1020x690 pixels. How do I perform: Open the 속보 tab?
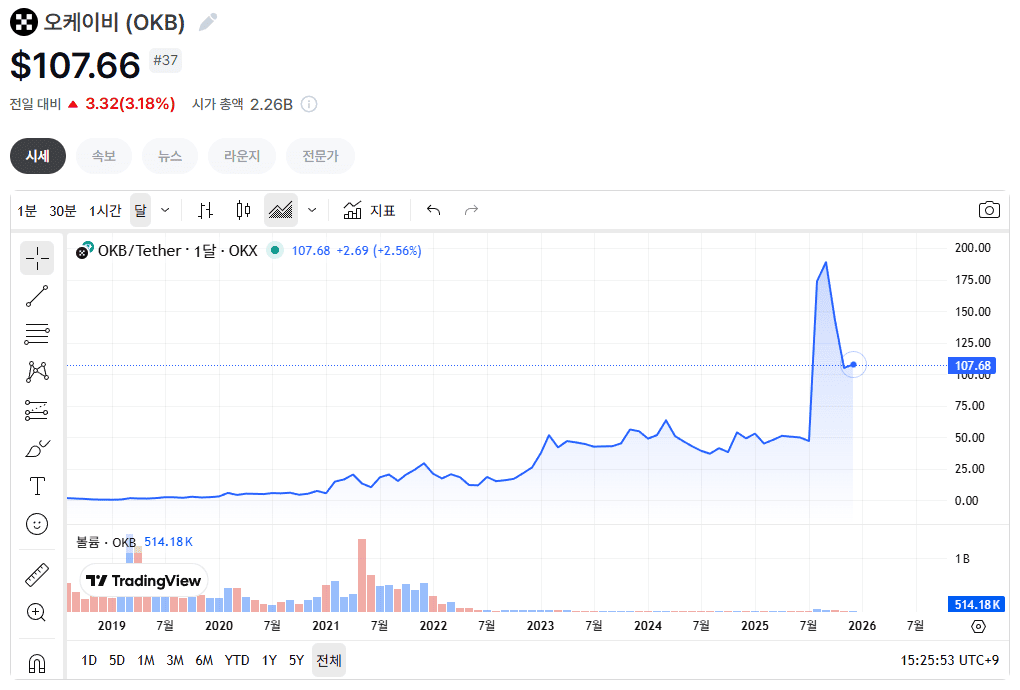click(x=104, y=156)
